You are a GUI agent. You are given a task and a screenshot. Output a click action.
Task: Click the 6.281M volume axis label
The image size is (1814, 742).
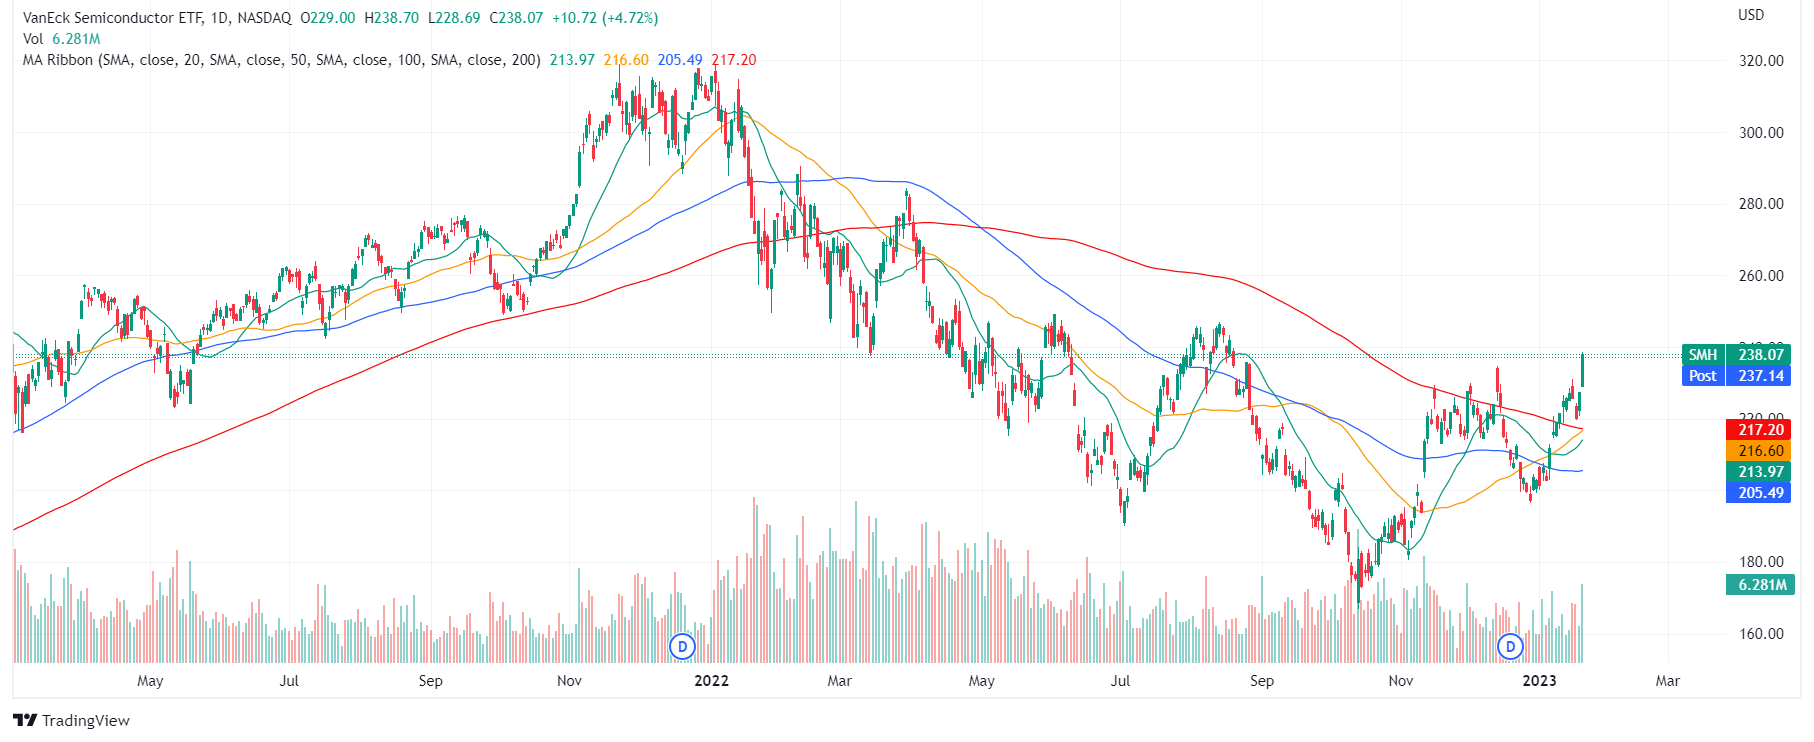(1759, 585)
